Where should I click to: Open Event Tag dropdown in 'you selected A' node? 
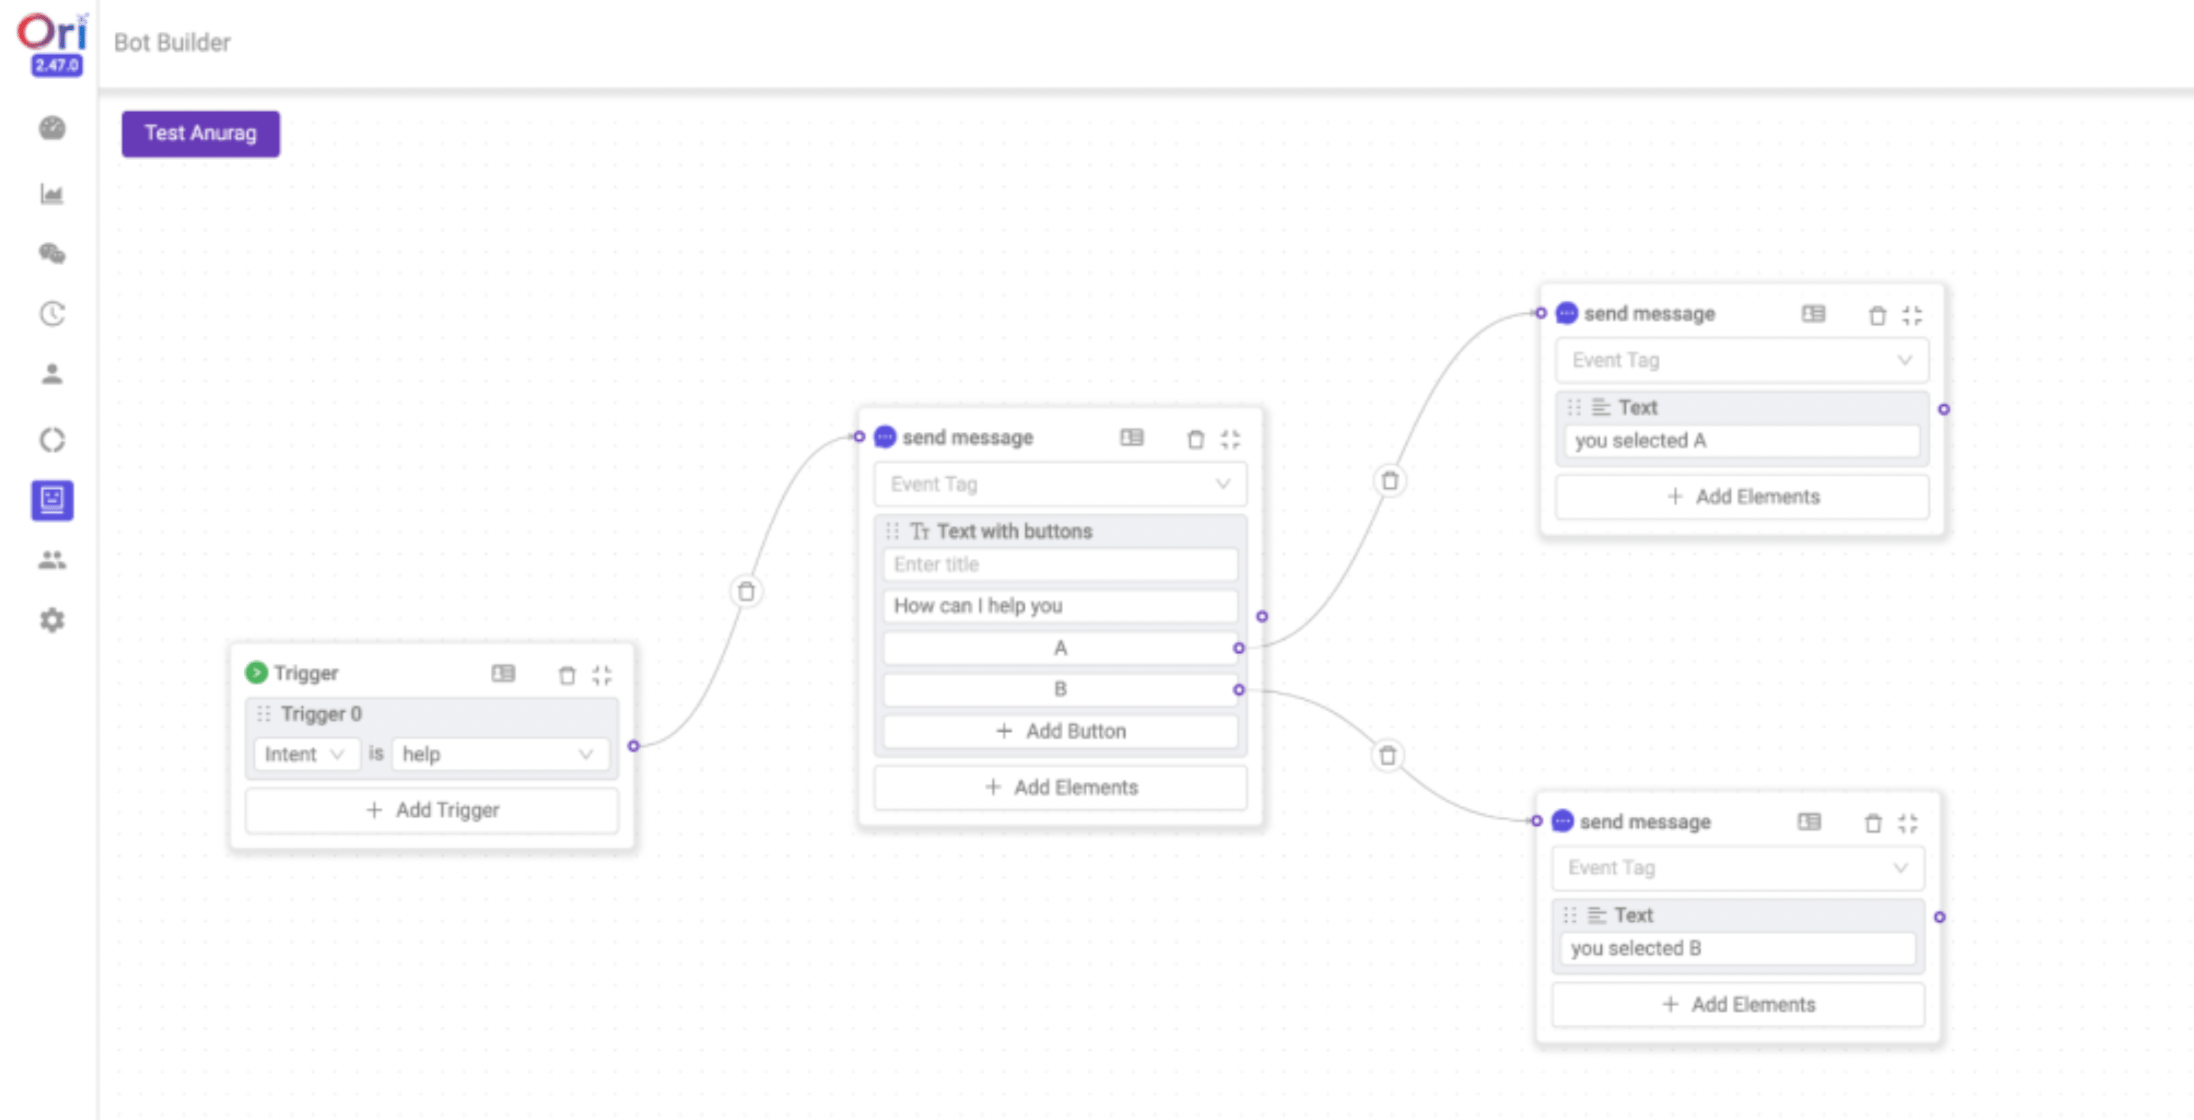[x=1742, y=360]
